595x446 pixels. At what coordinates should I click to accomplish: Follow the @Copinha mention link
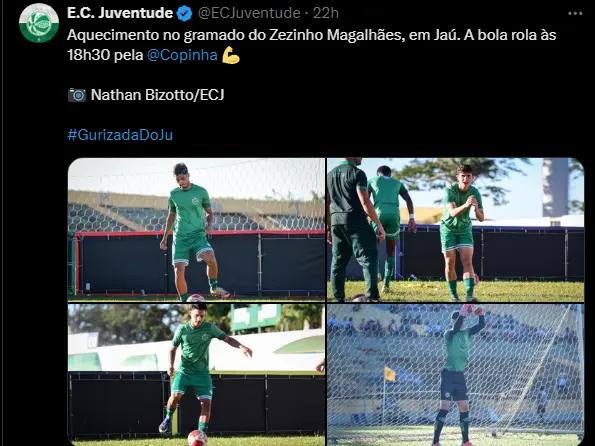[182, 55]
